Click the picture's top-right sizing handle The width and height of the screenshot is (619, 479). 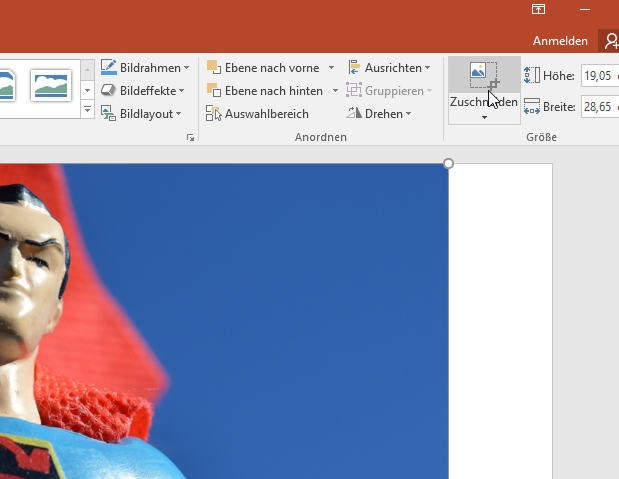(x=448, y=163)
